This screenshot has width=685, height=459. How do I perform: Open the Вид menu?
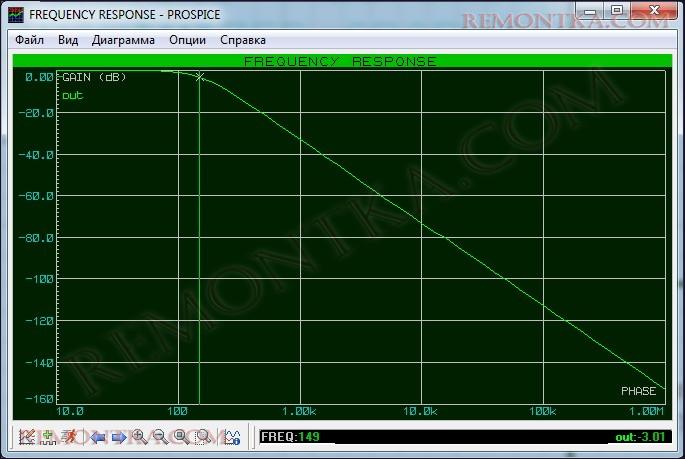[x=68, y=40]
